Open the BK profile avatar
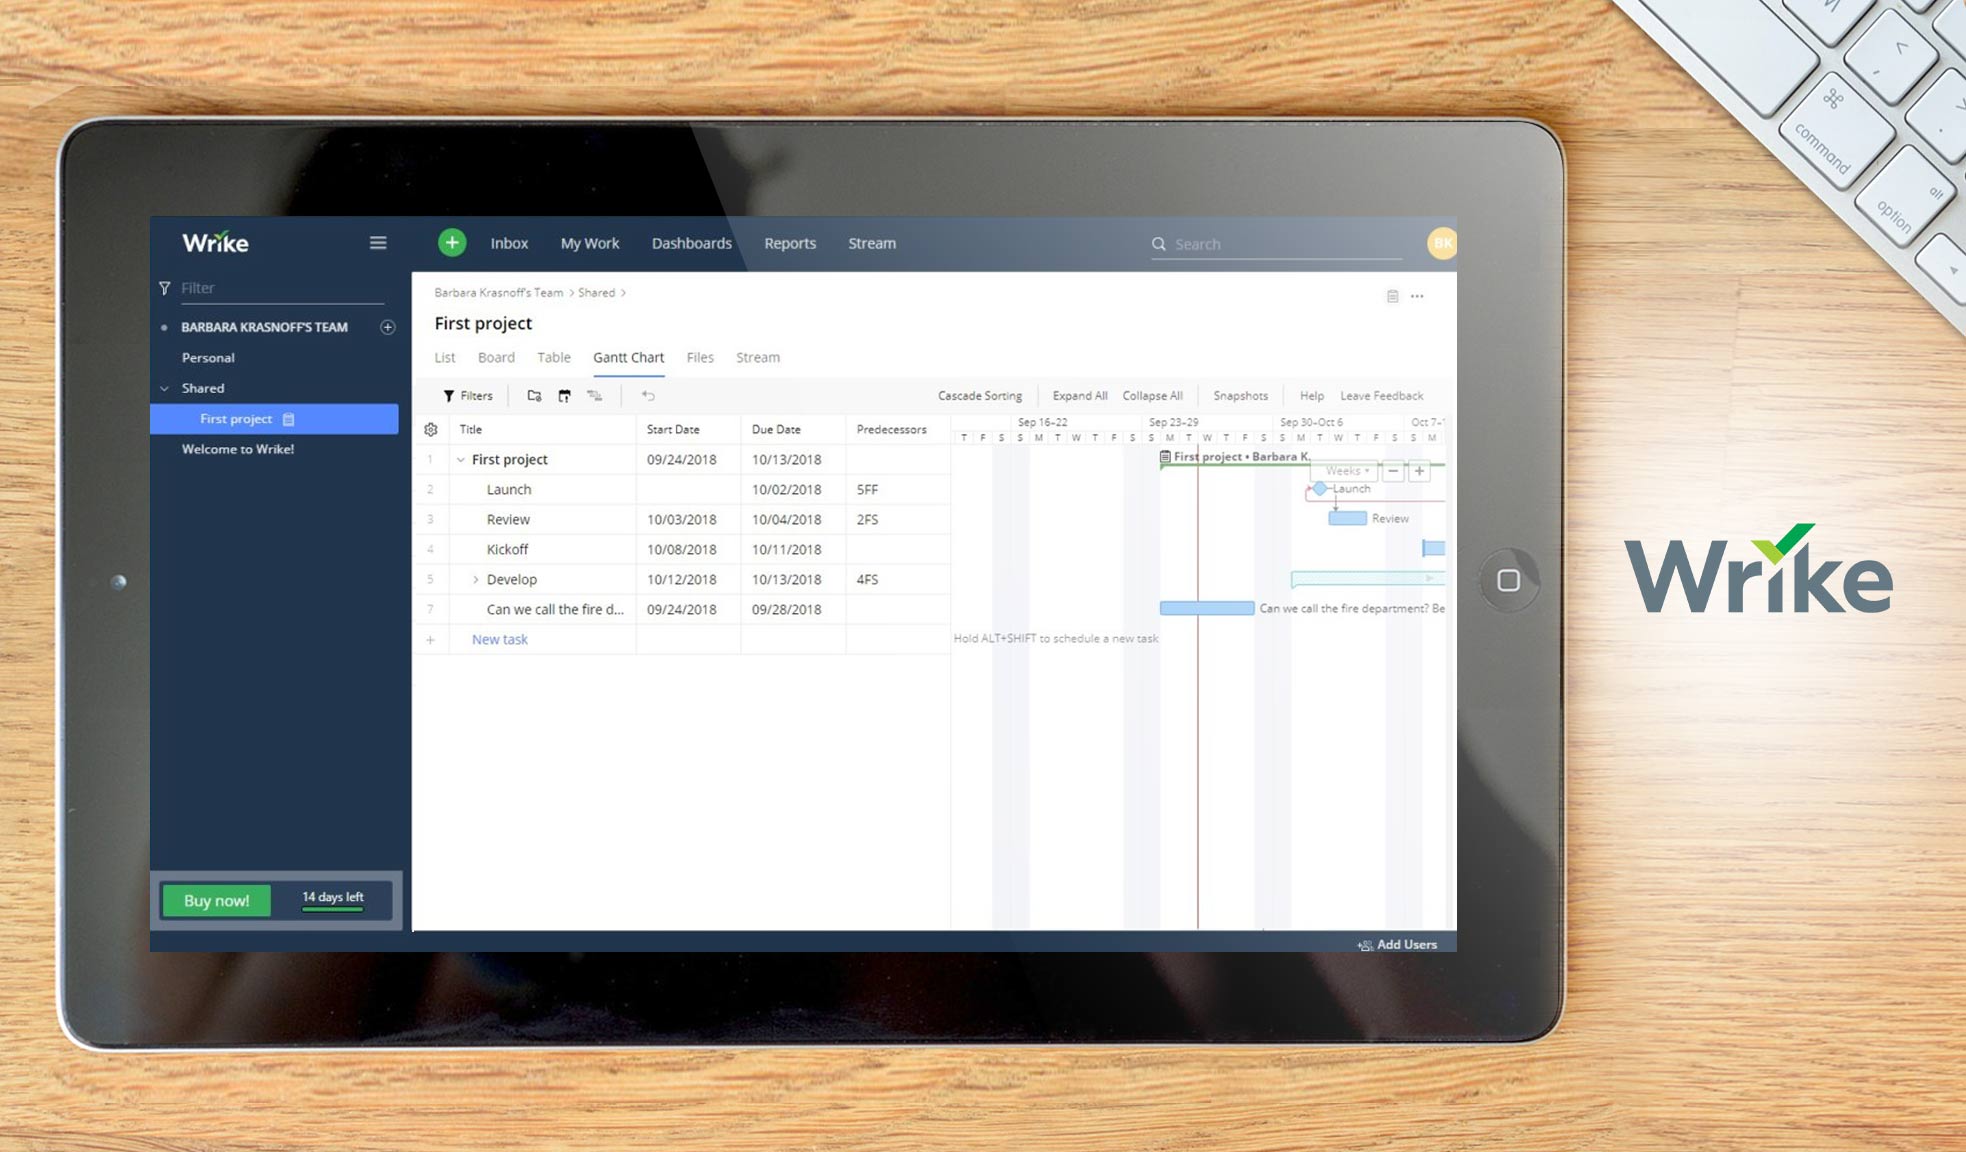Viewport: 1966px width, 1152px height. coord(1440,242)
